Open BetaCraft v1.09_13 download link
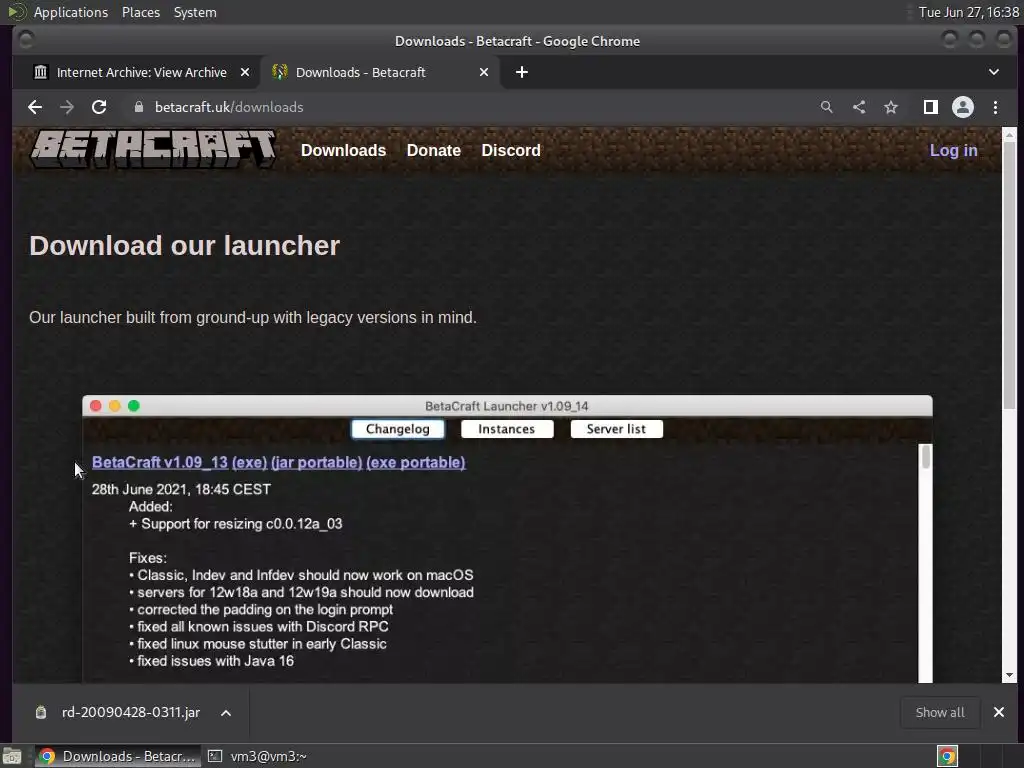The image size is (1024, 768). click(x=160, y=462)
